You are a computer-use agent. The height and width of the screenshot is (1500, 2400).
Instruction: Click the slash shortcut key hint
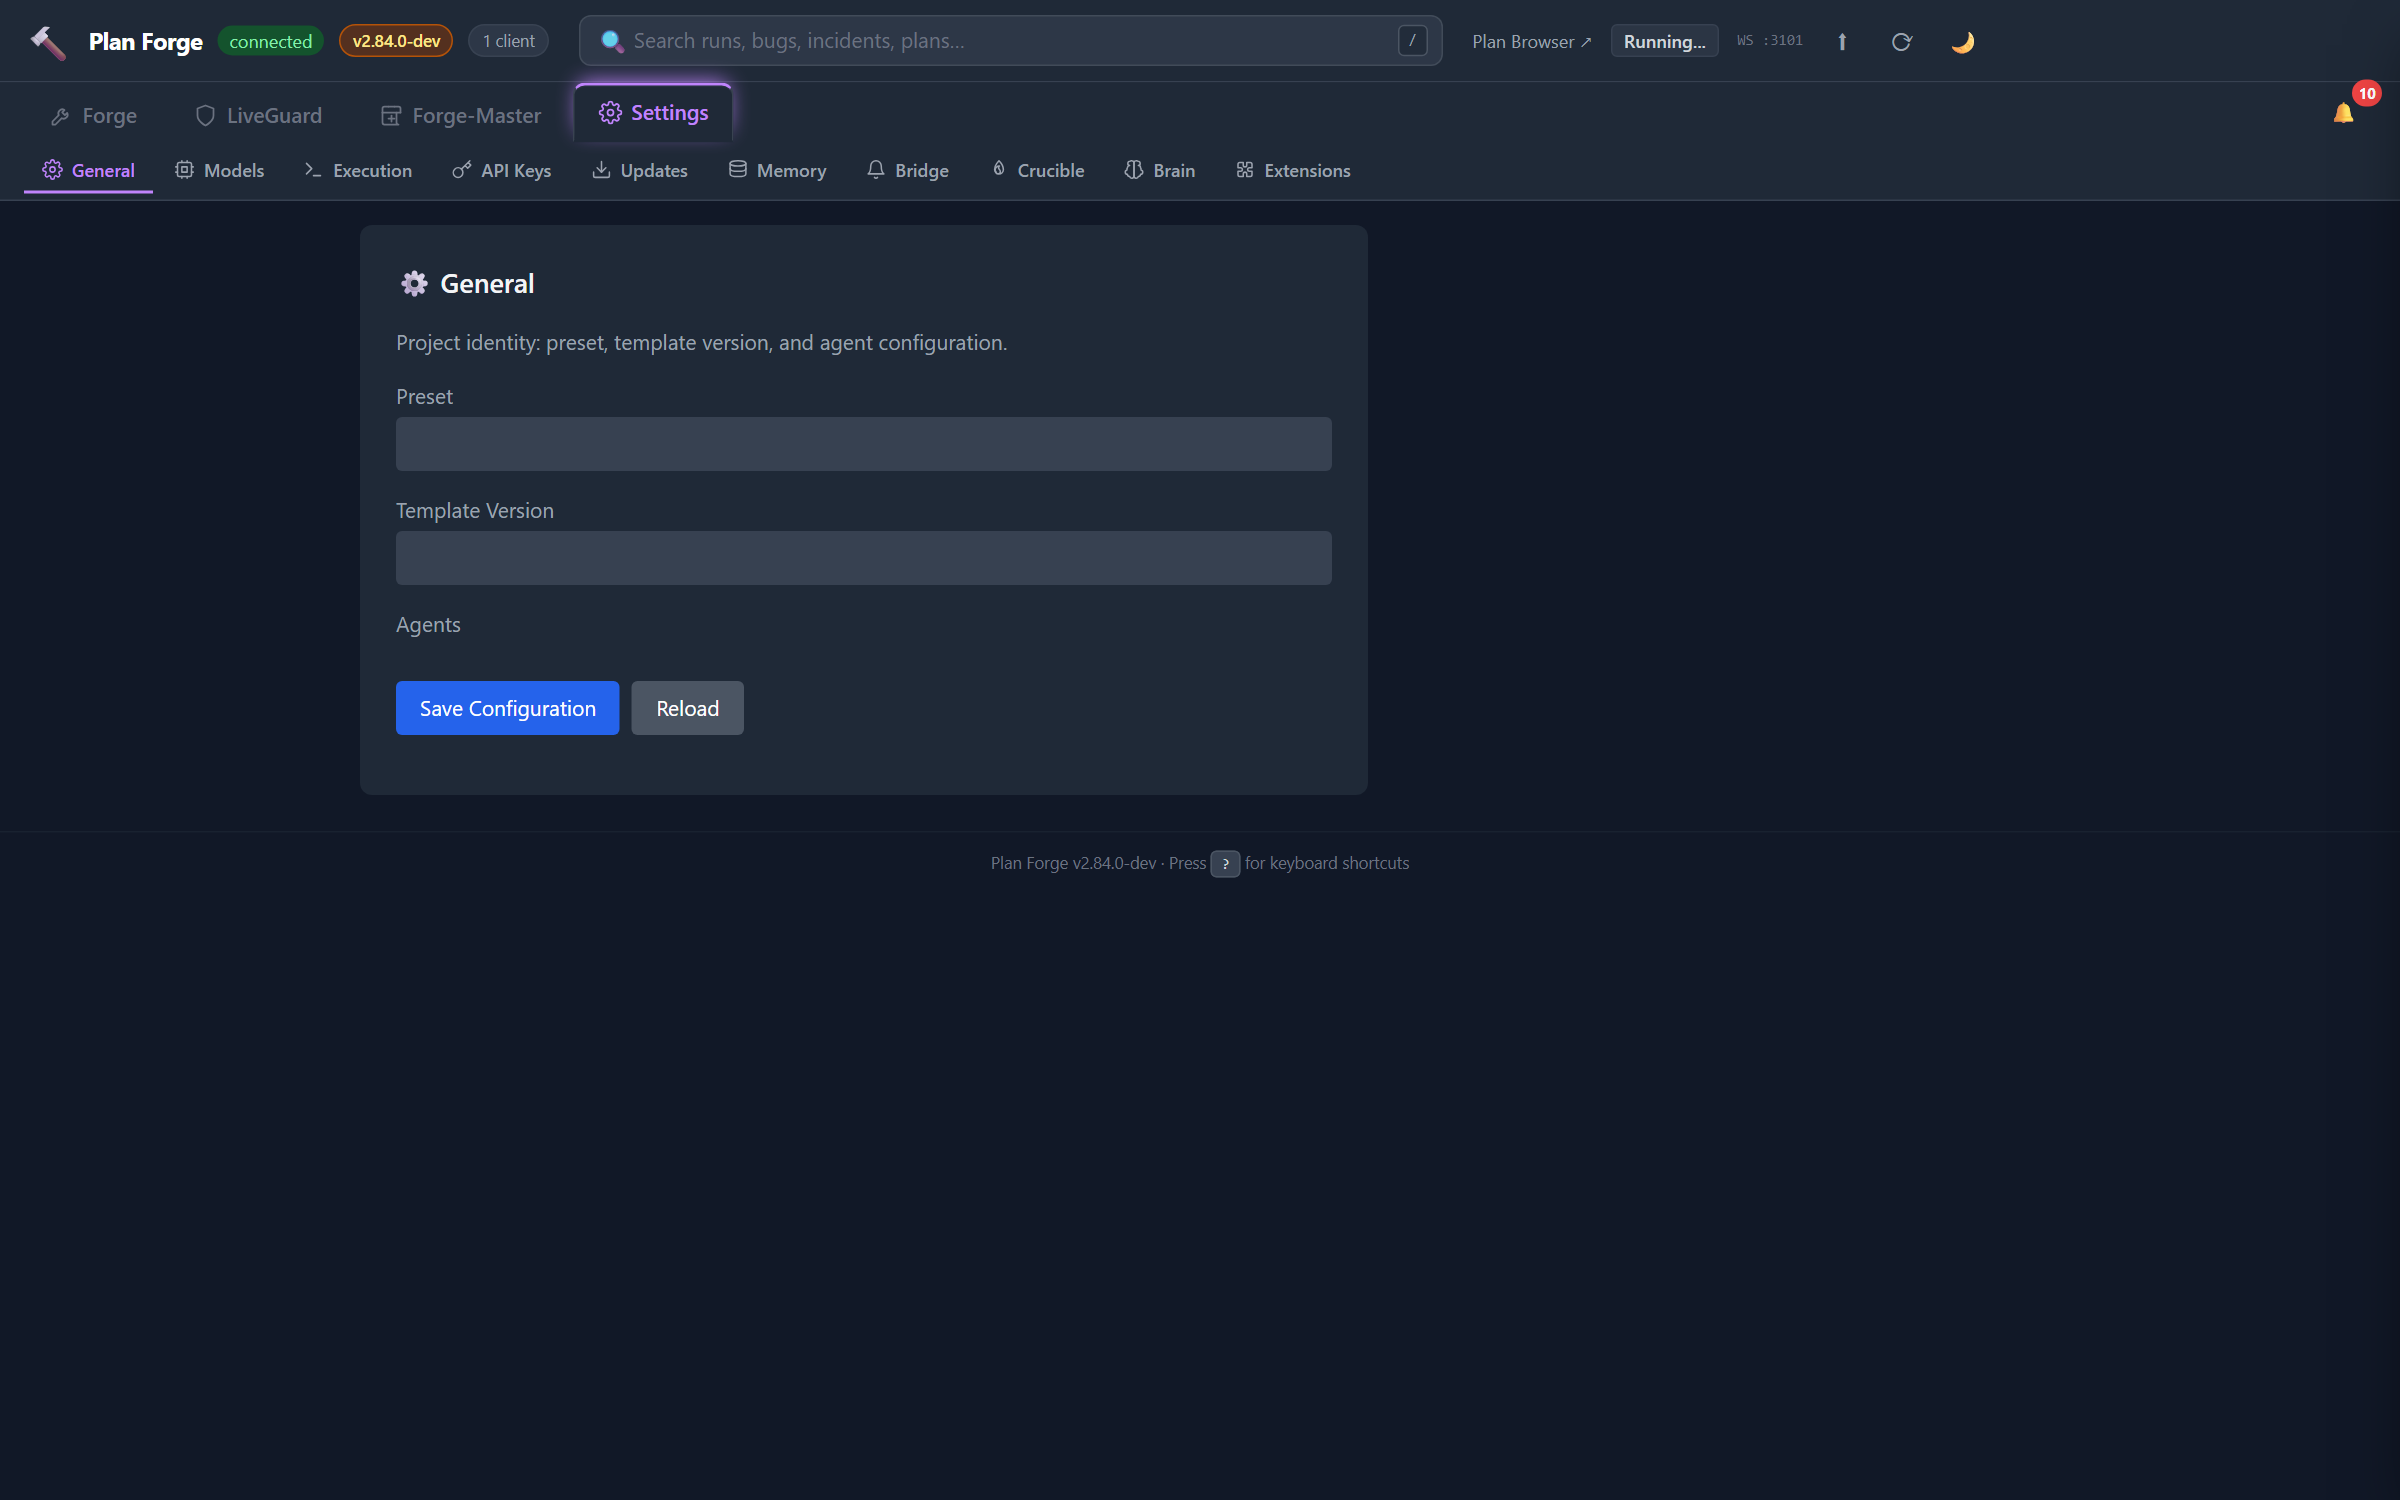click(1412, 41)
